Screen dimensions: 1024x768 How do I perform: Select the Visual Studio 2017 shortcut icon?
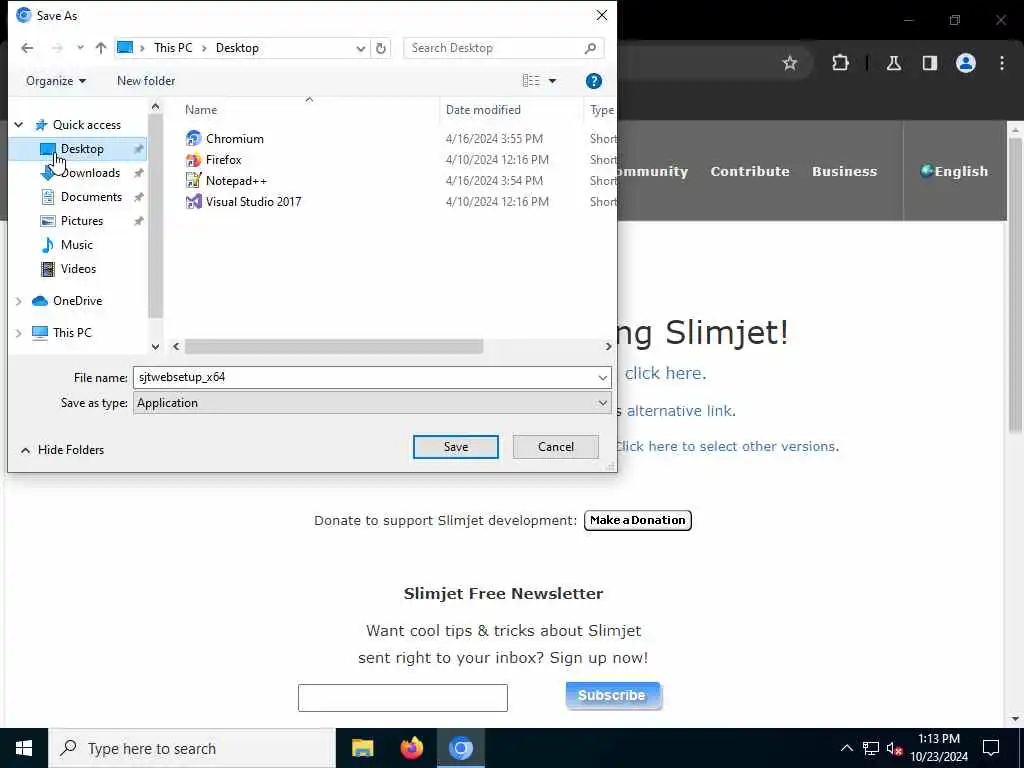[193, 201]
